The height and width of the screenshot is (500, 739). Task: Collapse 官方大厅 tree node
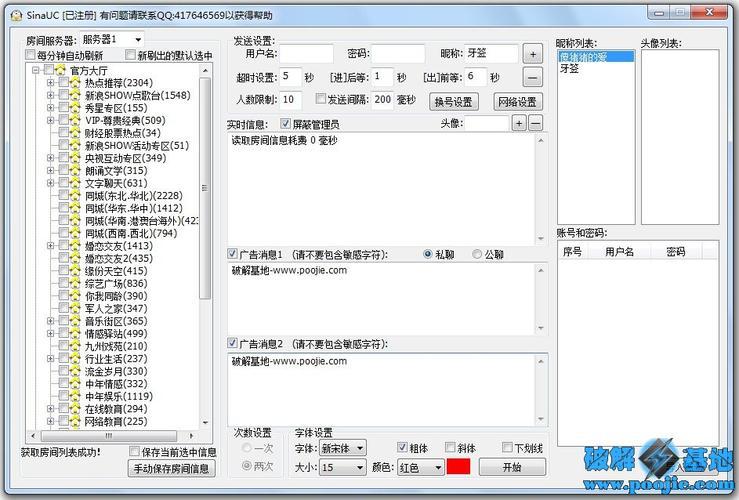click(35, 70)
